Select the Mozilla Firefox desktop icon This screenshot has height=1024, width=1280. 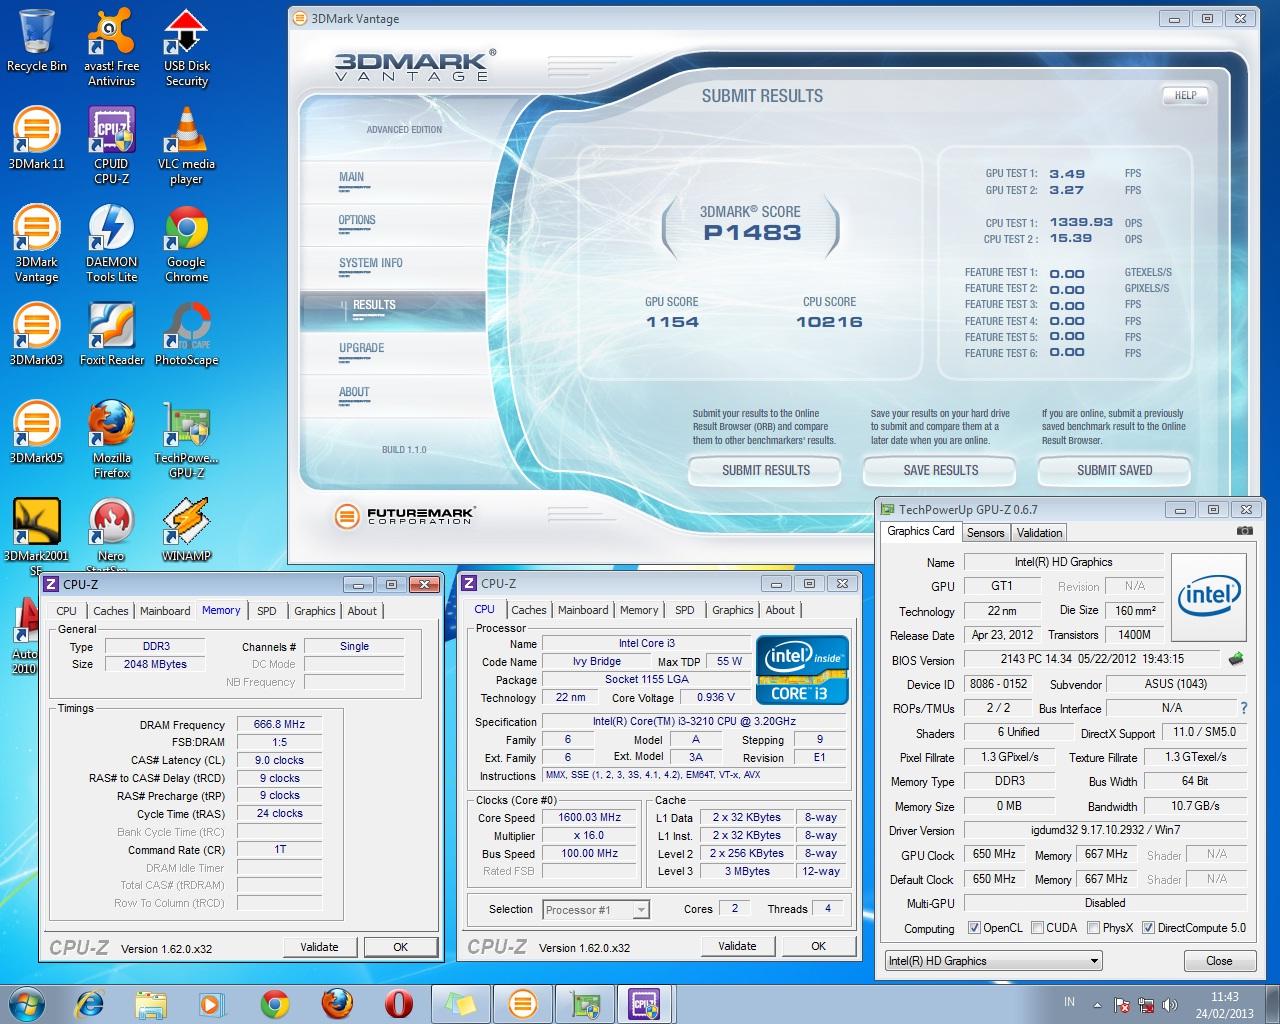pyautogui.click(x=112, y=439)
